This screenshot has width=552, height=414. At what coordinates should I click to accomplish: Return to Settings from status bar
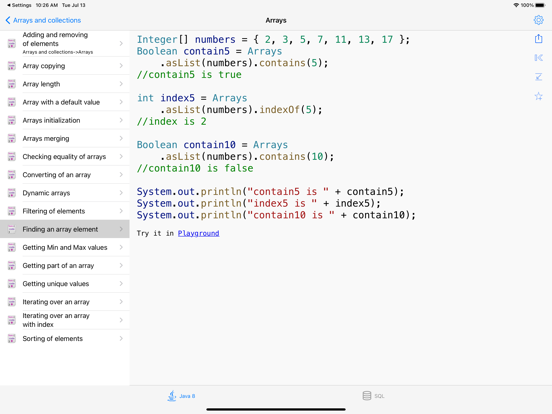tap(19, 5)
